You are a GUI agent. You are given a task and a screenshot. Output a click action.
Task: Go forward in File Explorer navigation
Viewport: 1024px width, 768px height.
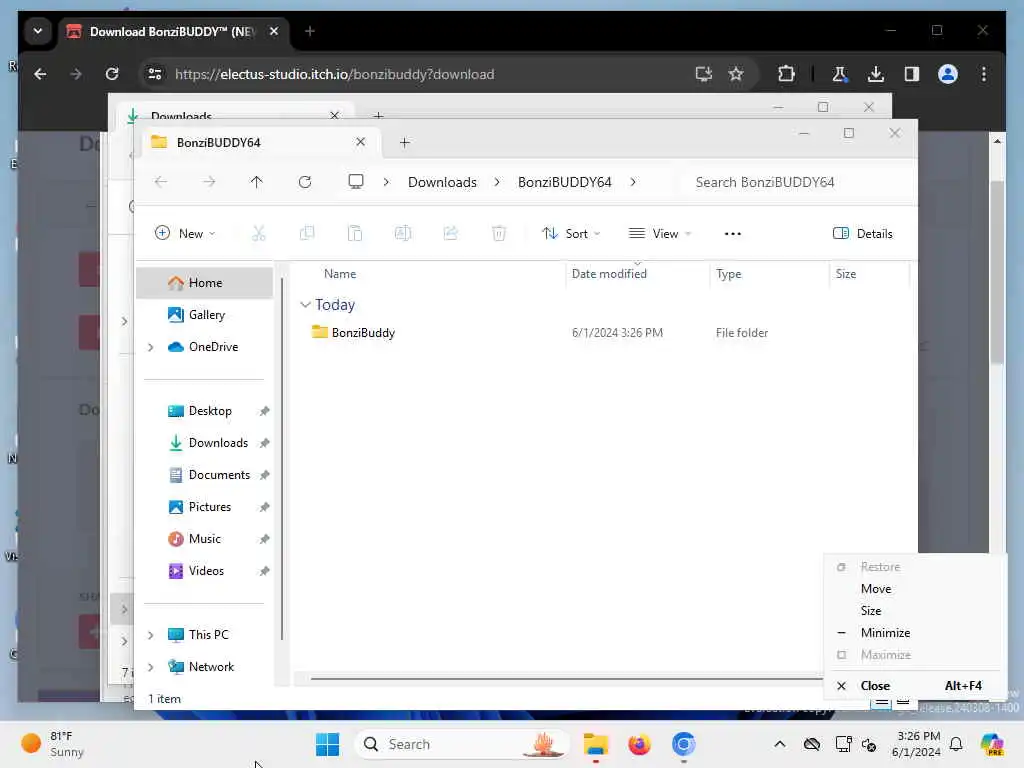click(209, 182)
